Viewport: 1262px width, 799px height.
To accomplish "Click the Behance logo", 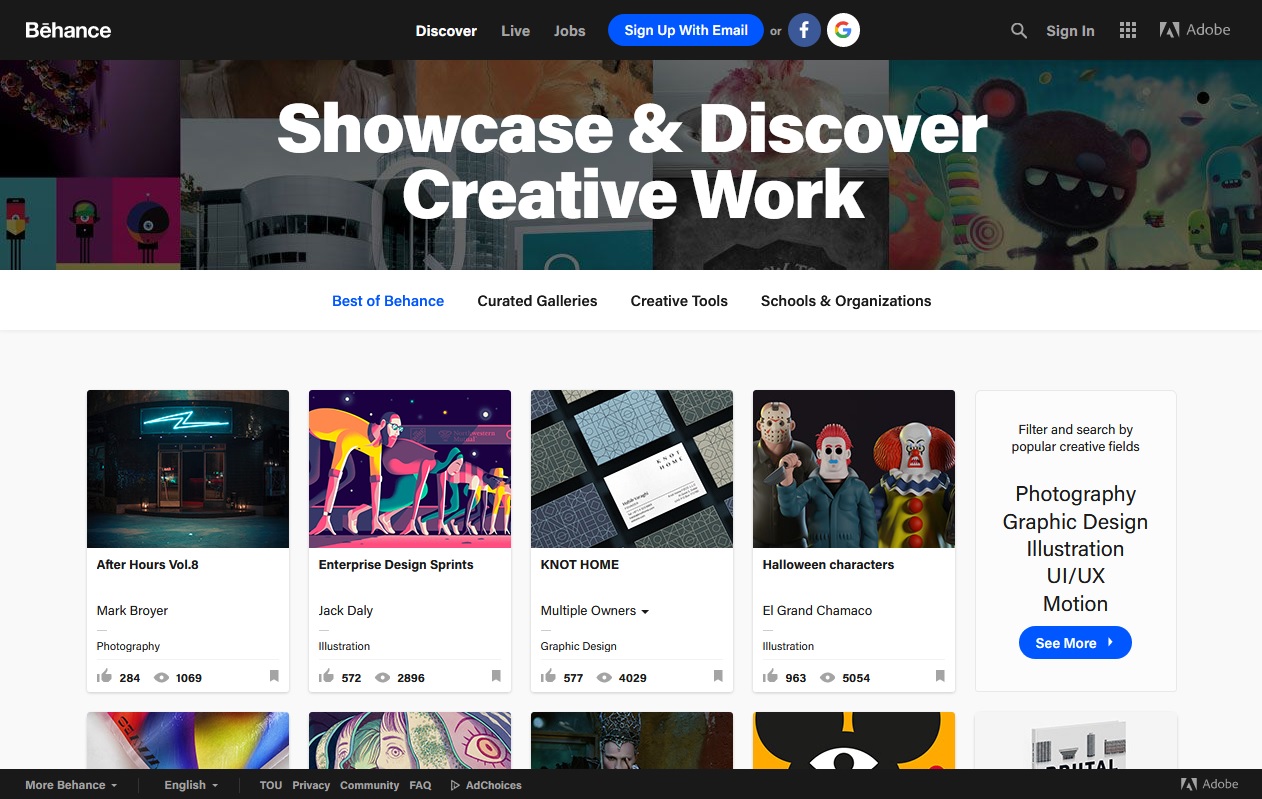I will pyautogui.click(x=68, y=30).
